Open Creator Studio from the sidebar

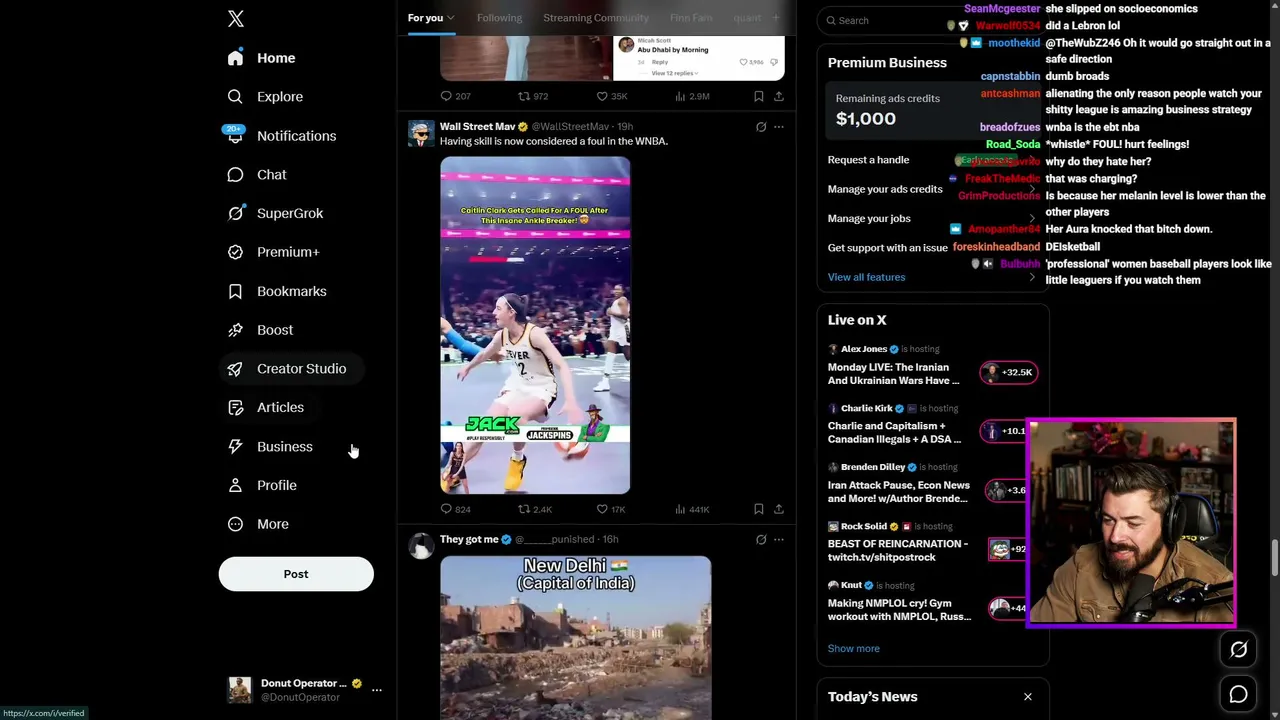click(x=287, y=369)
